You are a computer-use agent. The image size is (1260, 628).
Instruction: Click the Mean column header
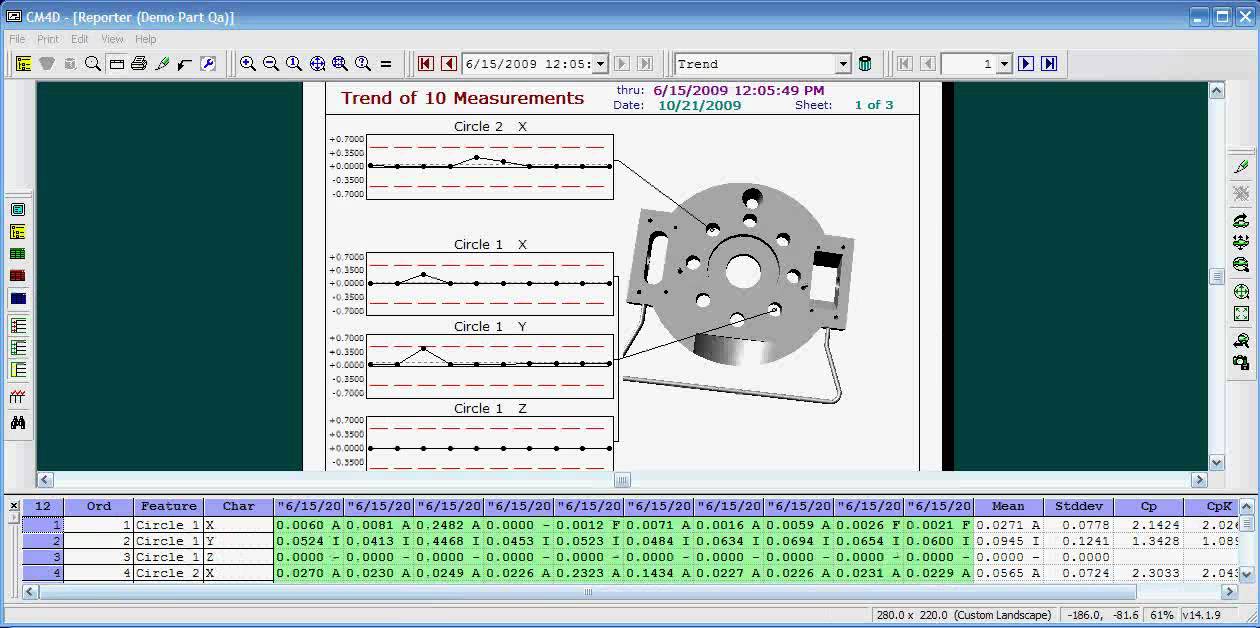pyautogui.click(x=1008, y=507)
